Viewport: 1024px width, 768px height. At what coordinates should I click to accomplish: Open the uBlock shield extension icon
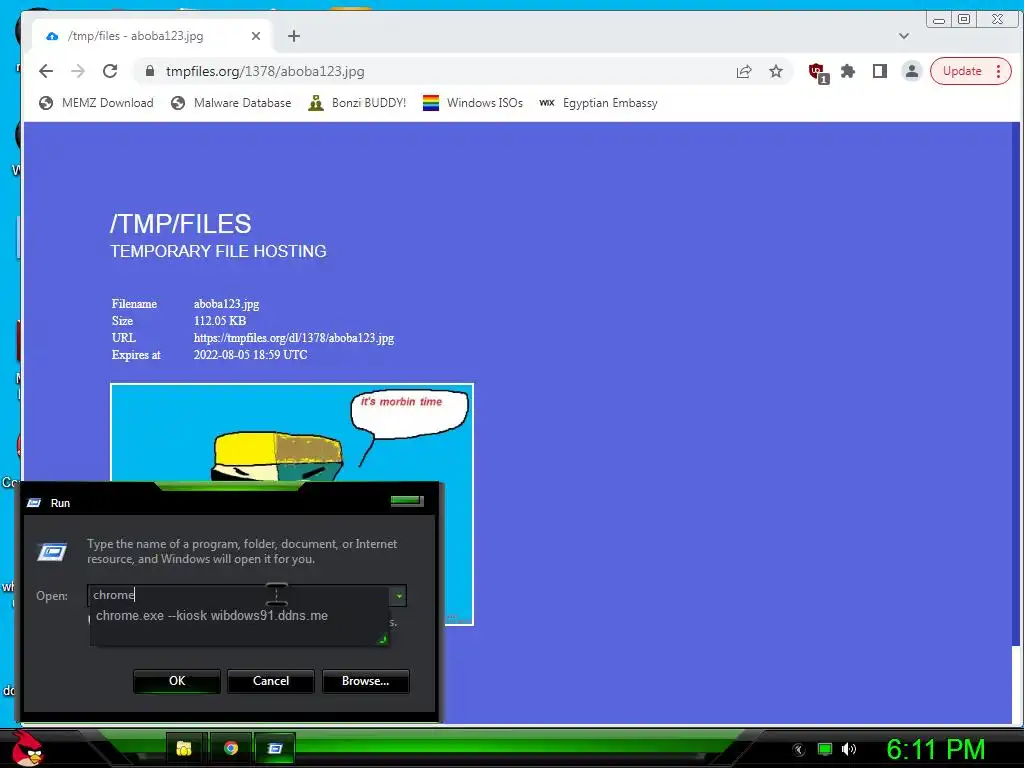click(818, 72)
